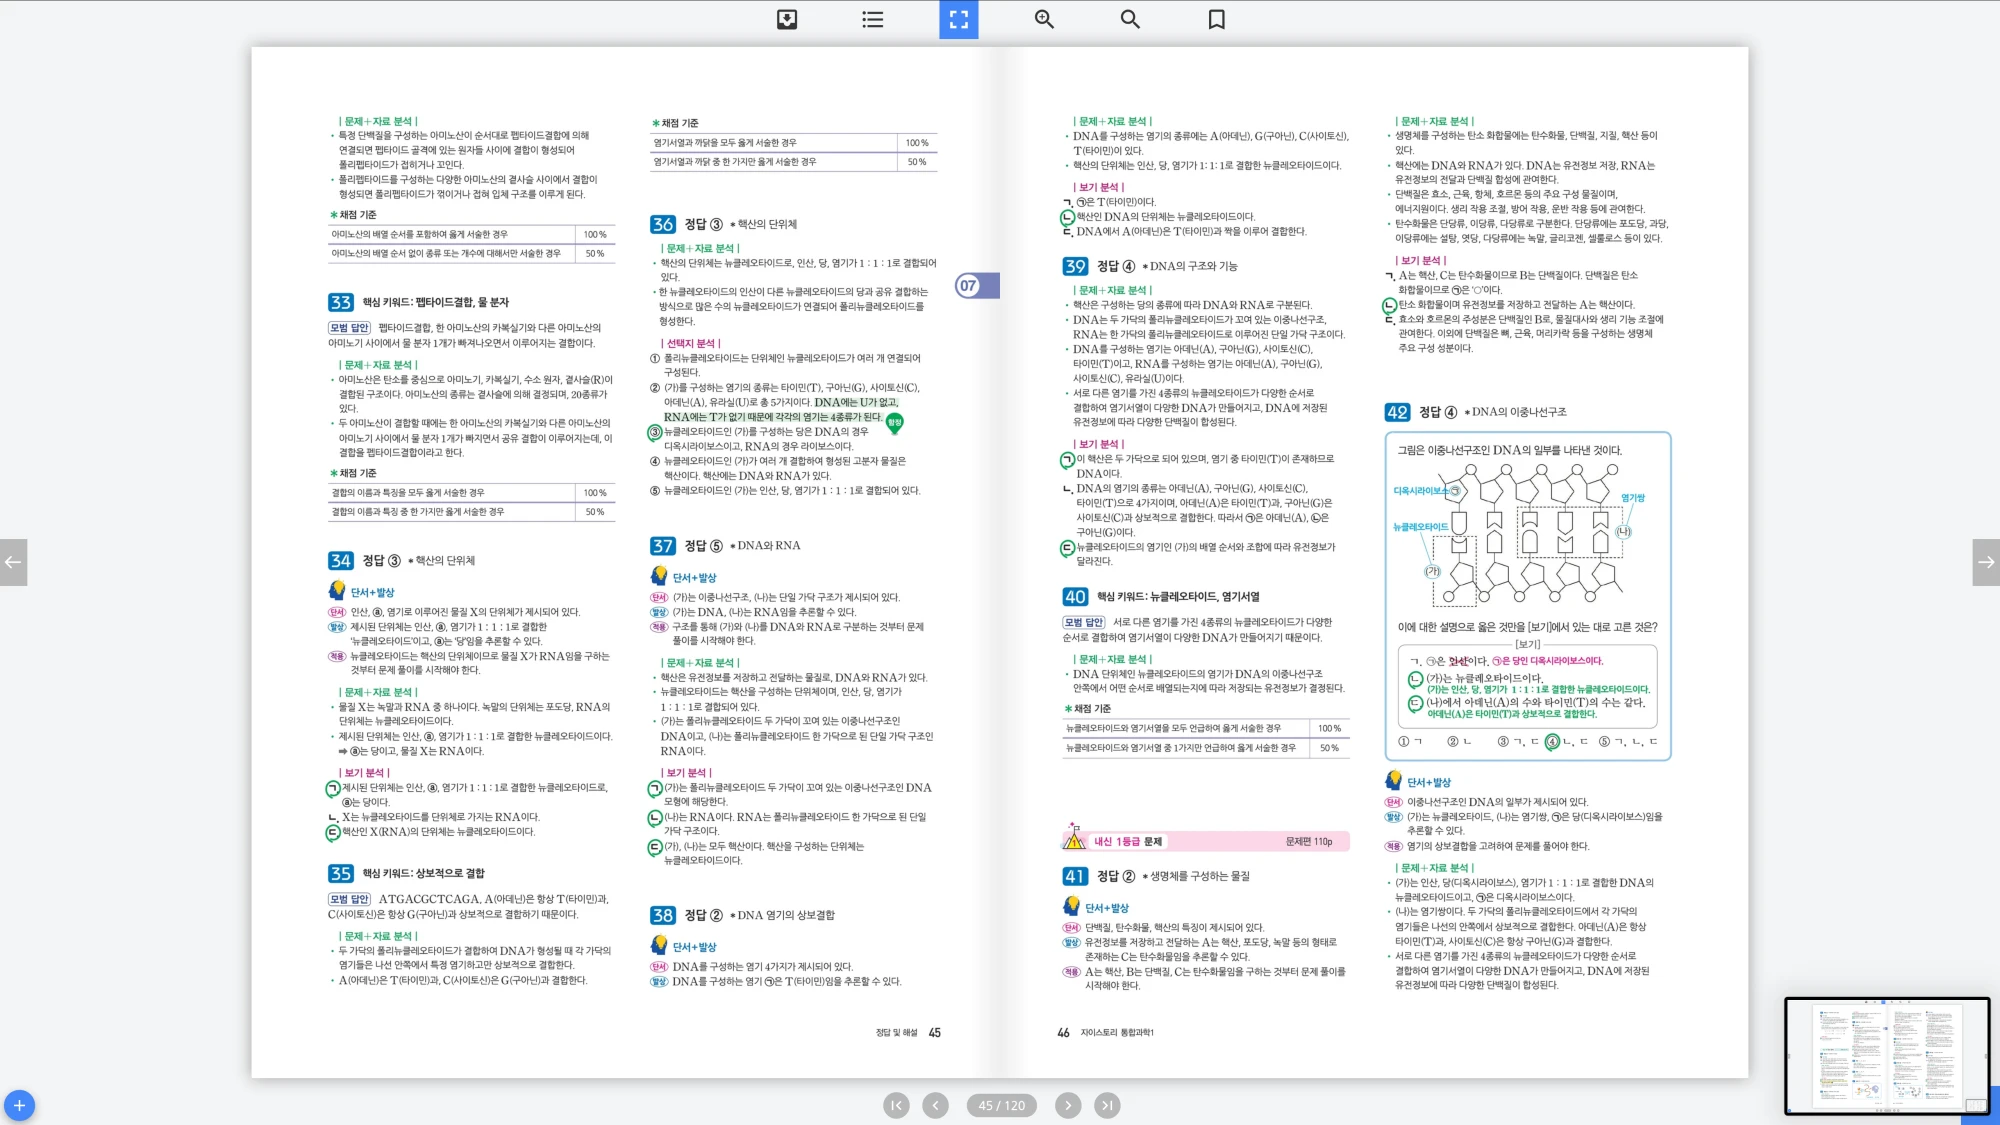Click the 45 / 120 page indicator
Screen dimensions: 2000x1125
pyautogui.click(x=1001, y=1105)
